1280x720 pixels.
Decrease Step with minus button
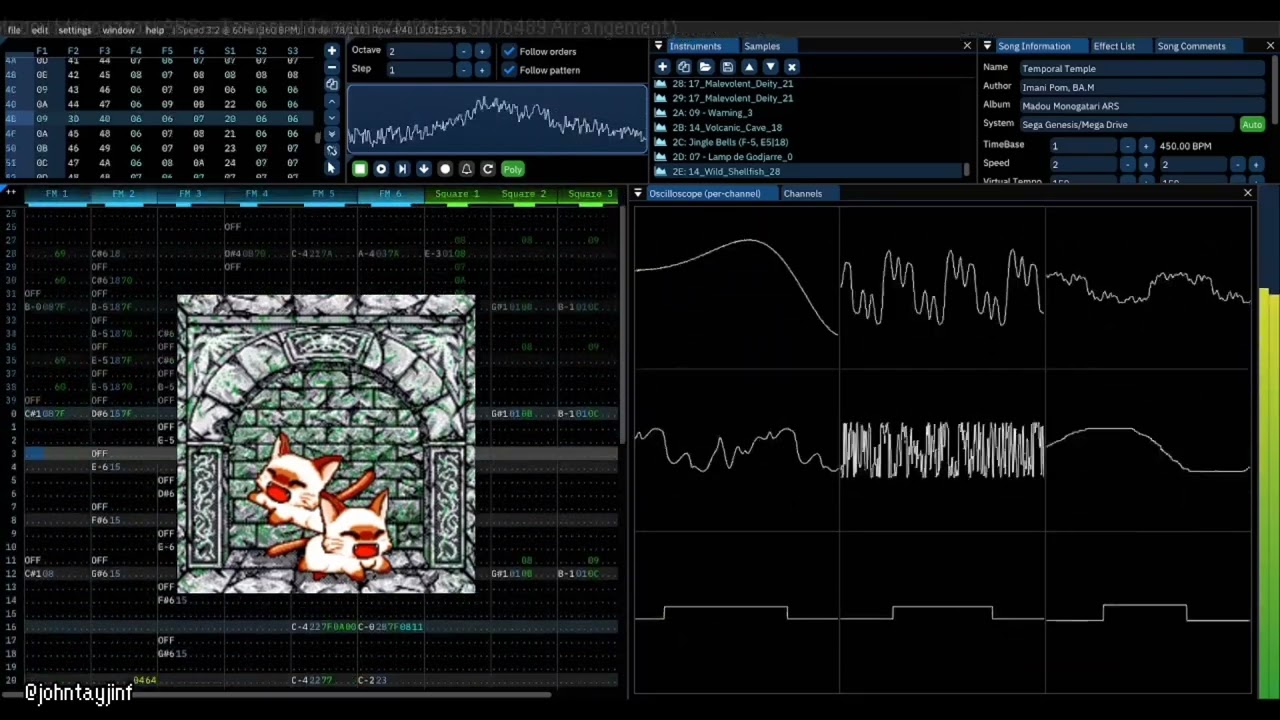click(463, 70)
